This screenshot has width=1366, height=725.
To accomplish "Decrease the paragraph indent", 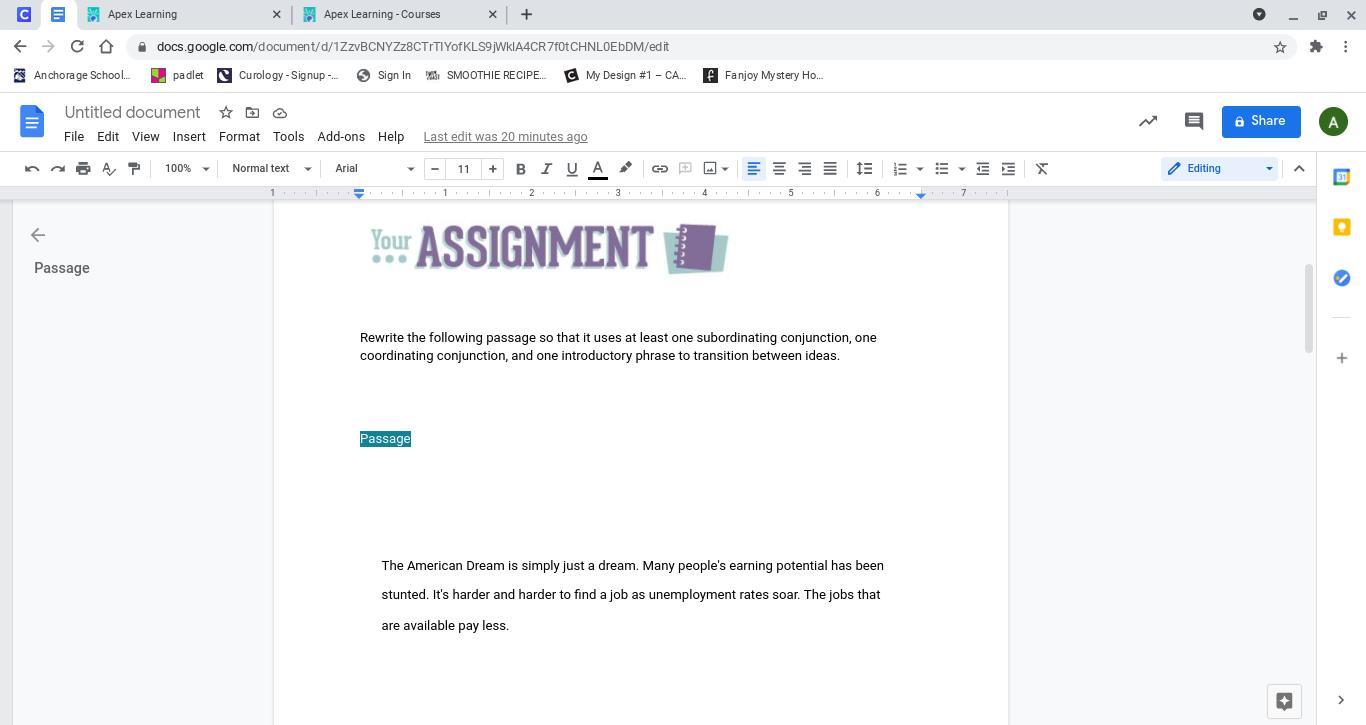I will point(983,169).
